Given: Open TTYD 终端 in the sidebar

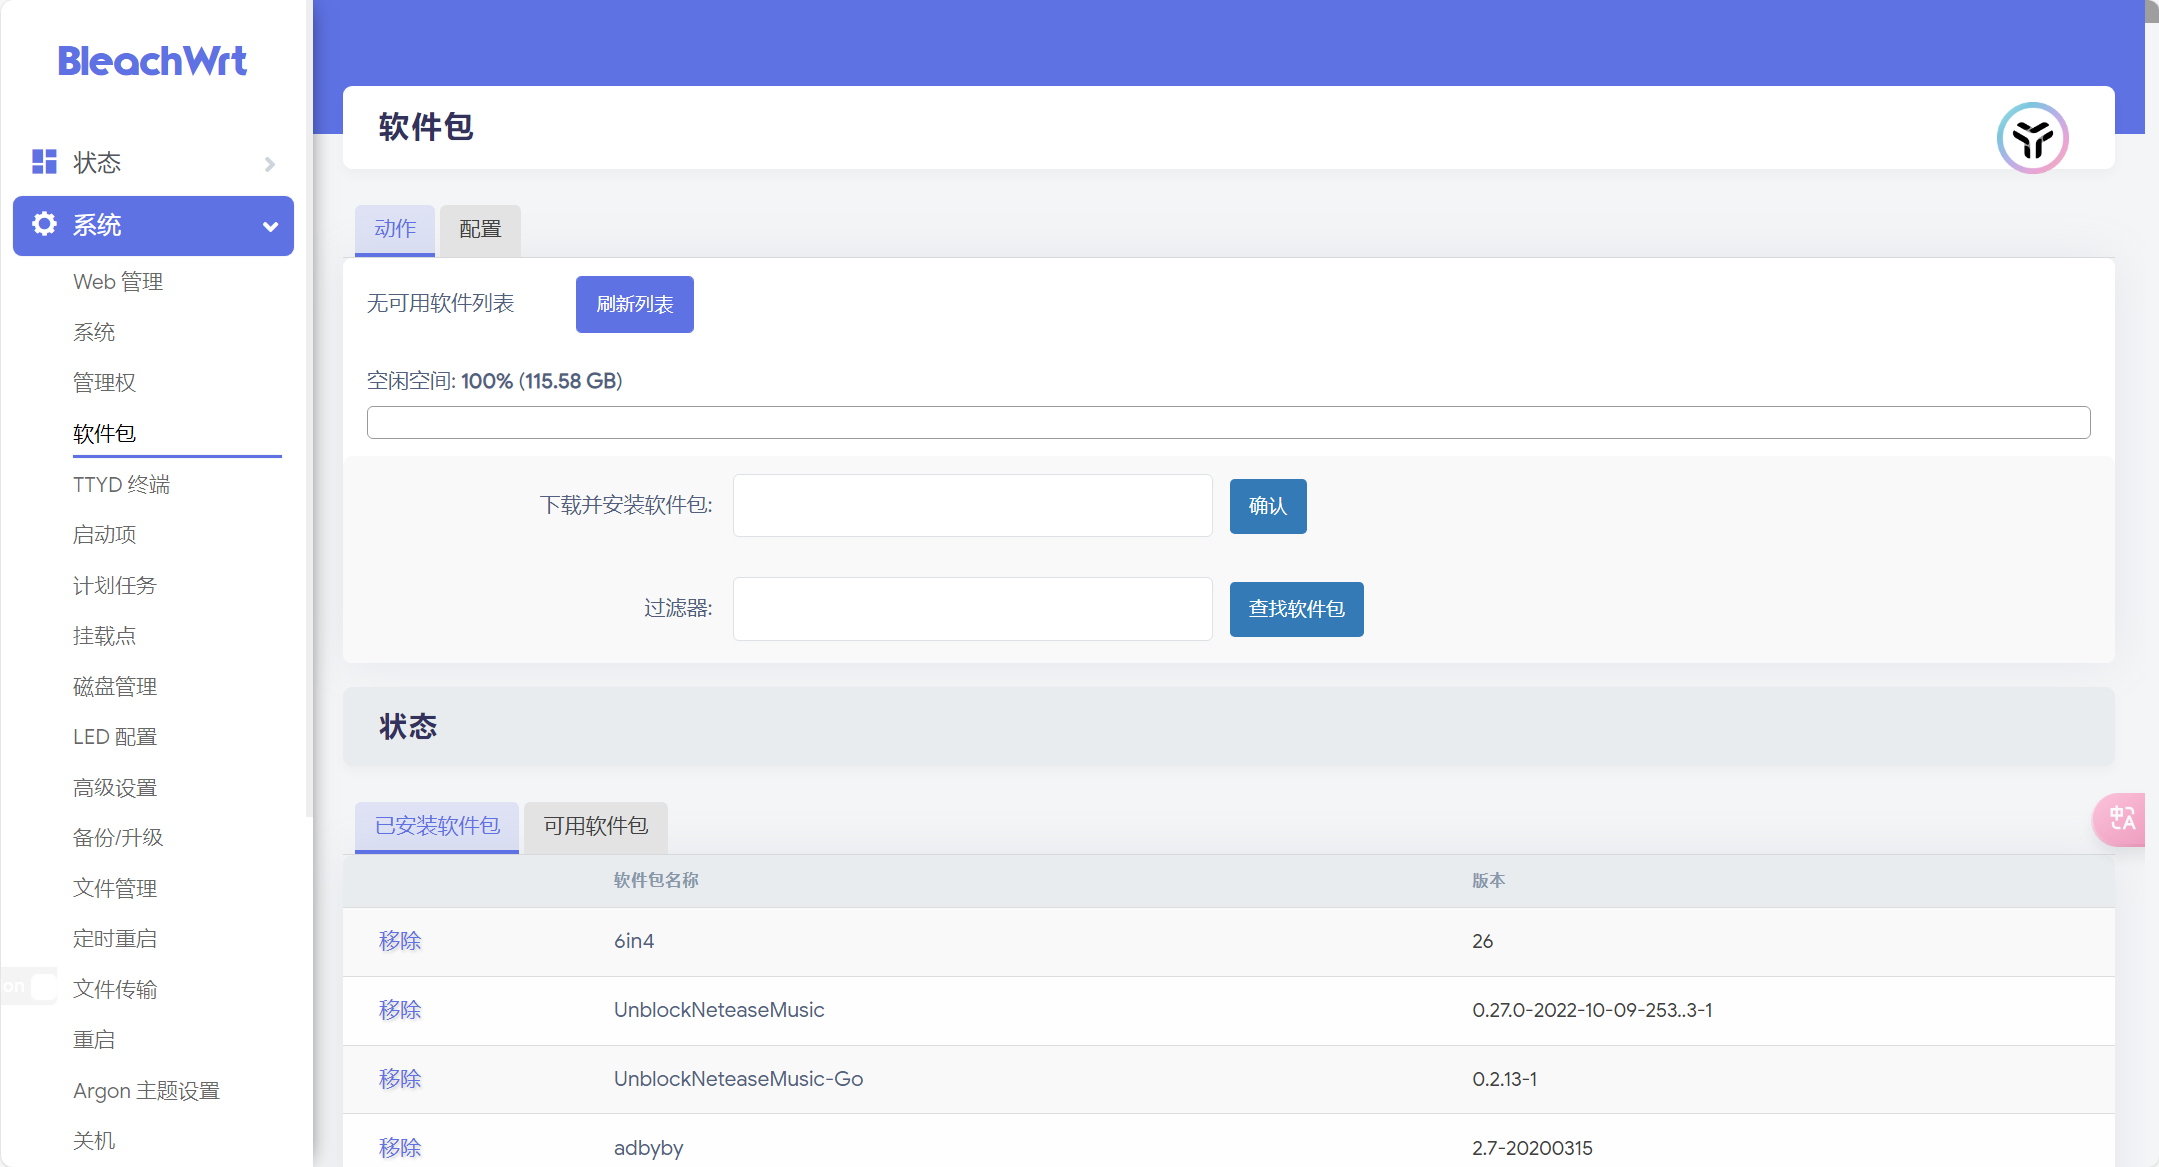Looking at the screenshot, I should click(121, 485).
